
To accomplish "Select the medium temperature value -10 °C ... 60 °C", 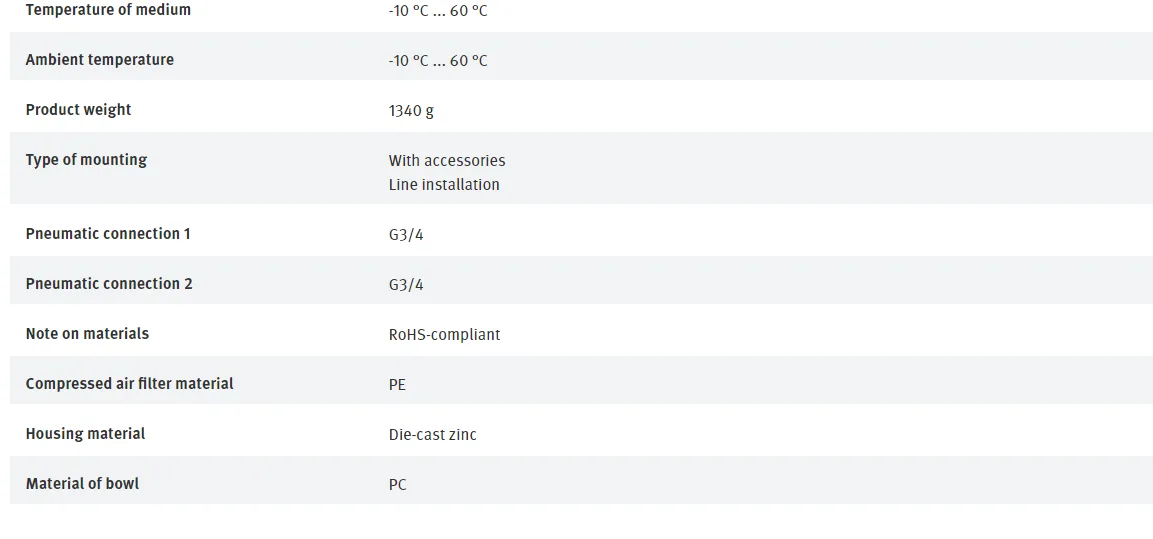I will click(438, 11).
